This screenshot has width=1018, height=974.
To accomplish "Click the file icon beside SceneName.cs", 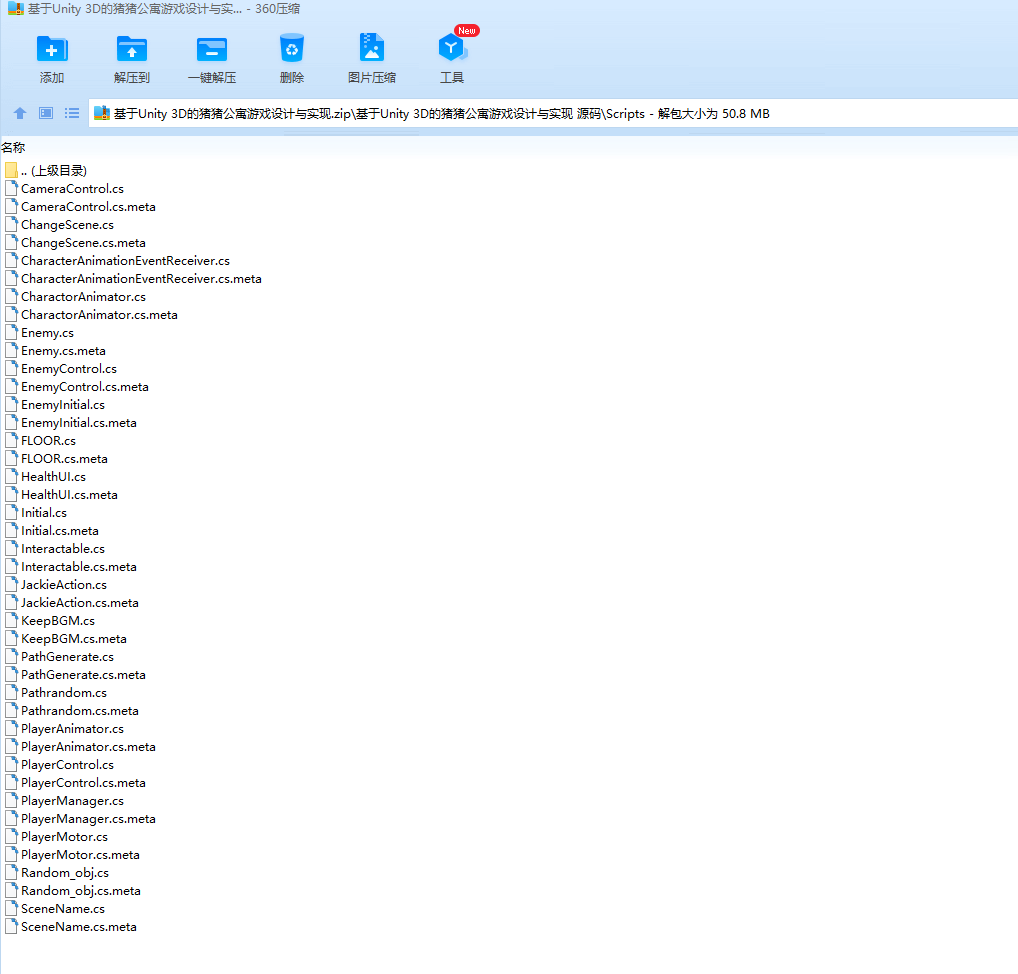I will (11, 908).
